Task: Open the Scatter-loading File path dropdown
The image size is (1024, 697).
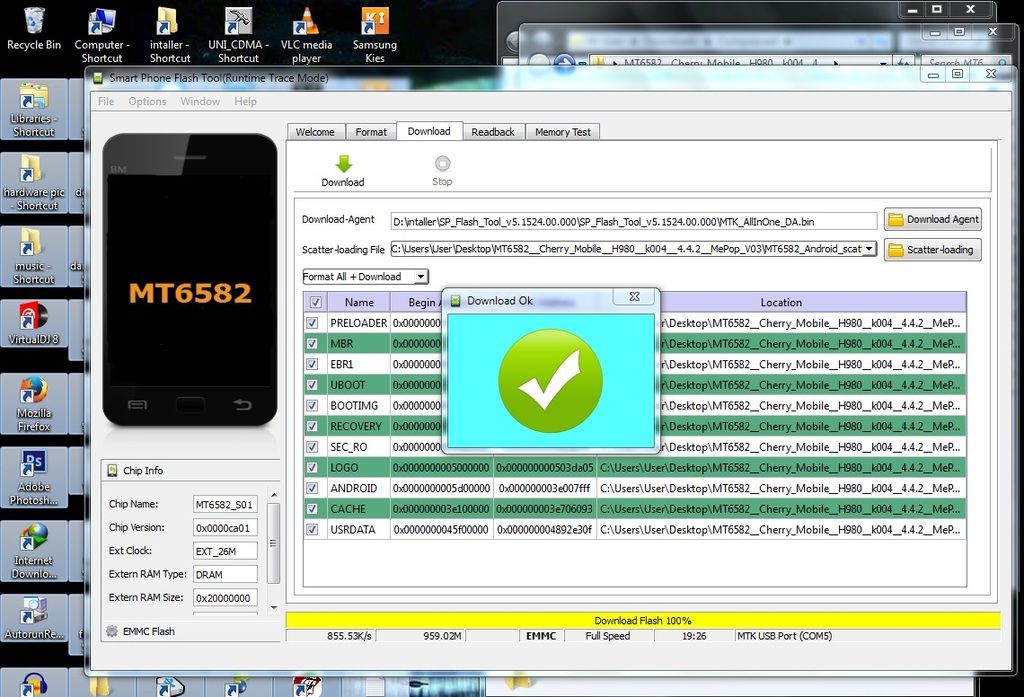Action: [x=868, y=249]
